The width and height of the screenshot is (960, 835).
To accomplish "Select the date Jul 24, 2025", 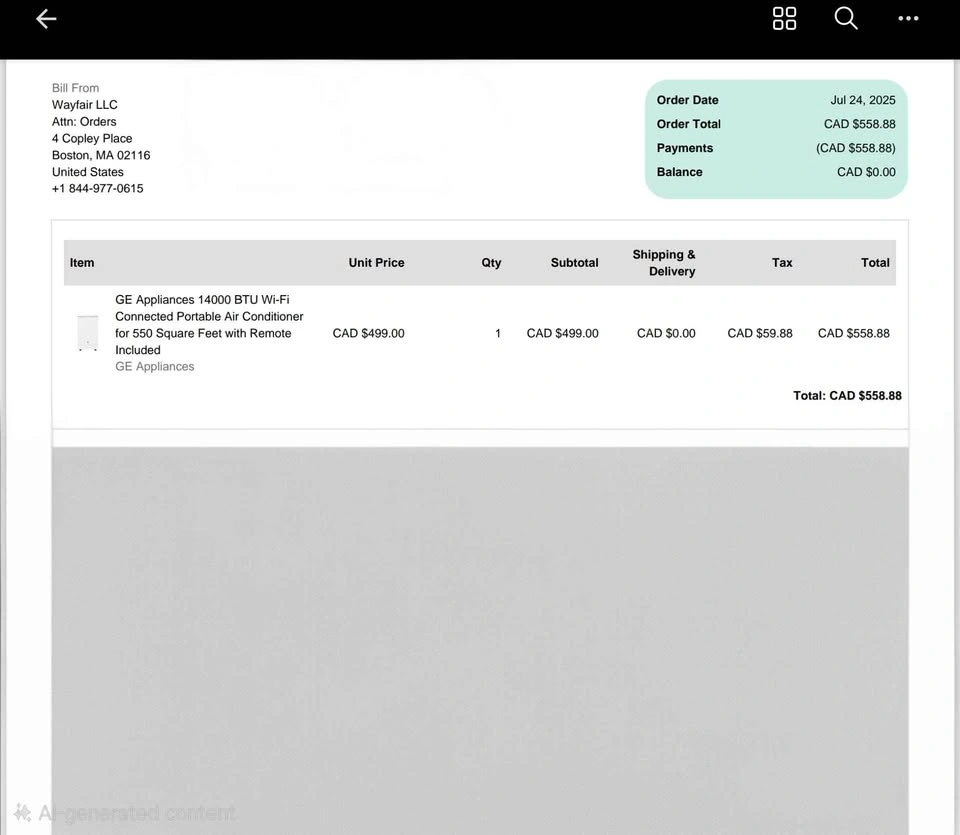I will coord(863,100).
